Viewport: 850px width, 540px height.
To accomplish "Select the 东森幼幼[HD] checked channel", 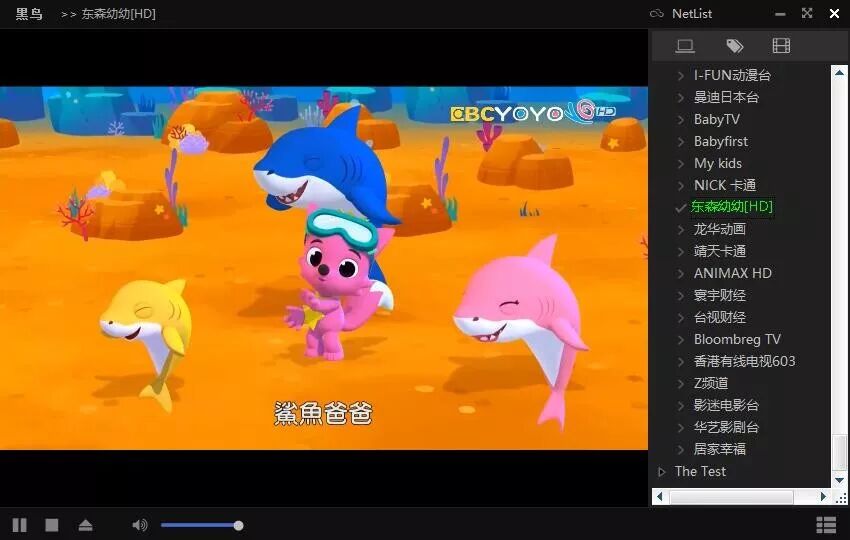I will click(x=732, y=207).
